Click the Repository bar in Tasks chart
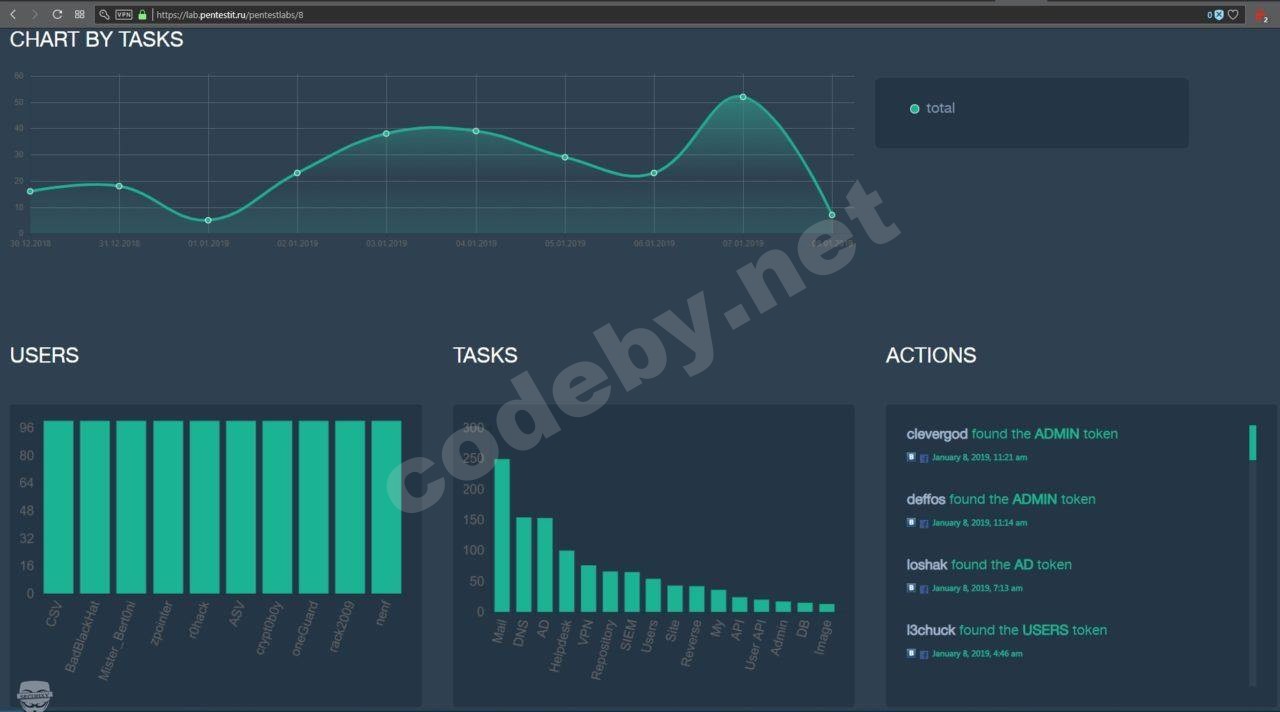This screenshot has width=1280, height=712. (610, 592)
